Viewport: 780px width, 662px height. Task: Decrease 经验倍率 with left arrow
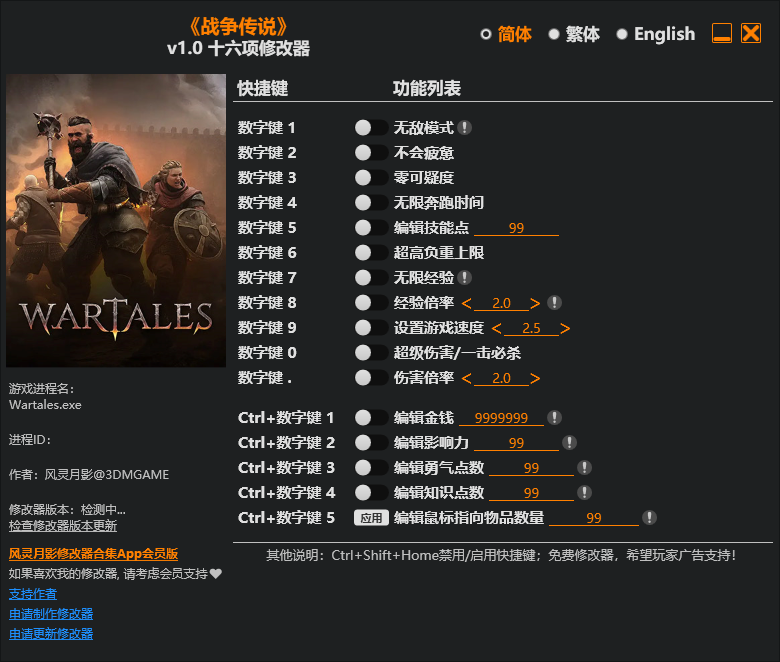466,303
